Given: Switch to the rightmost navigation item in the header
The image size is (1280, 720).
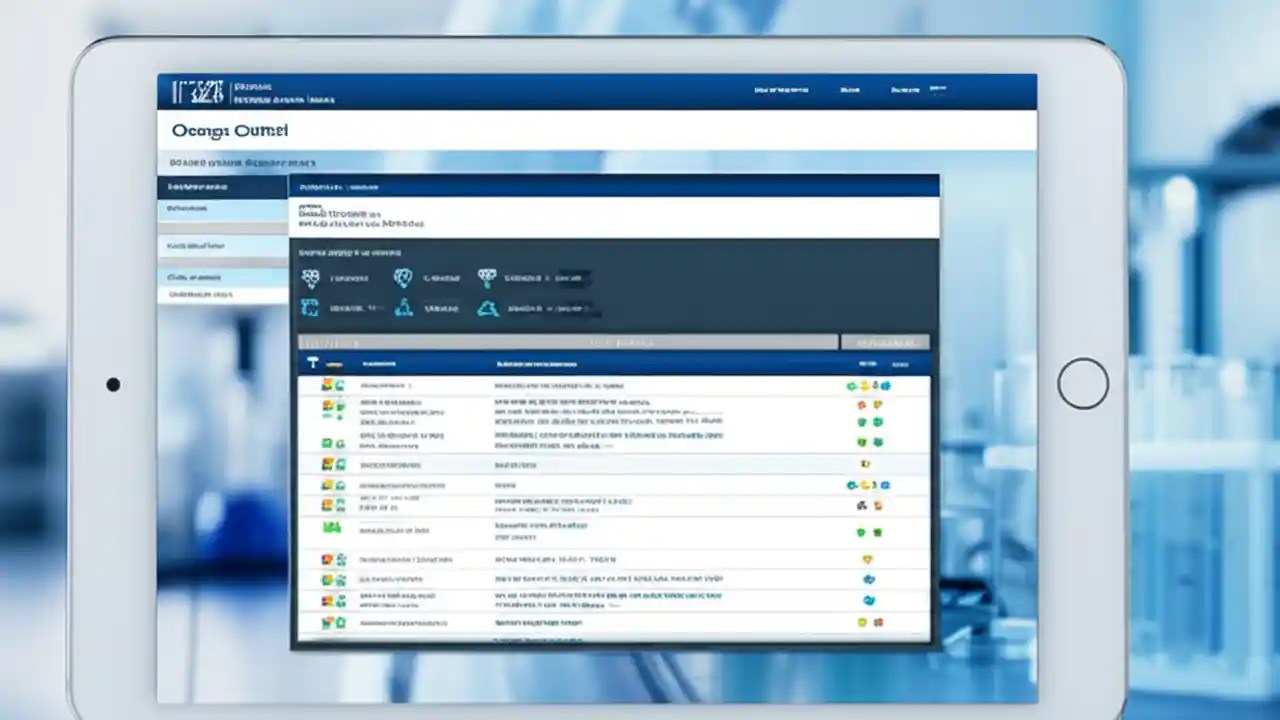Looking at the screenshot, I should coord(938,89).
